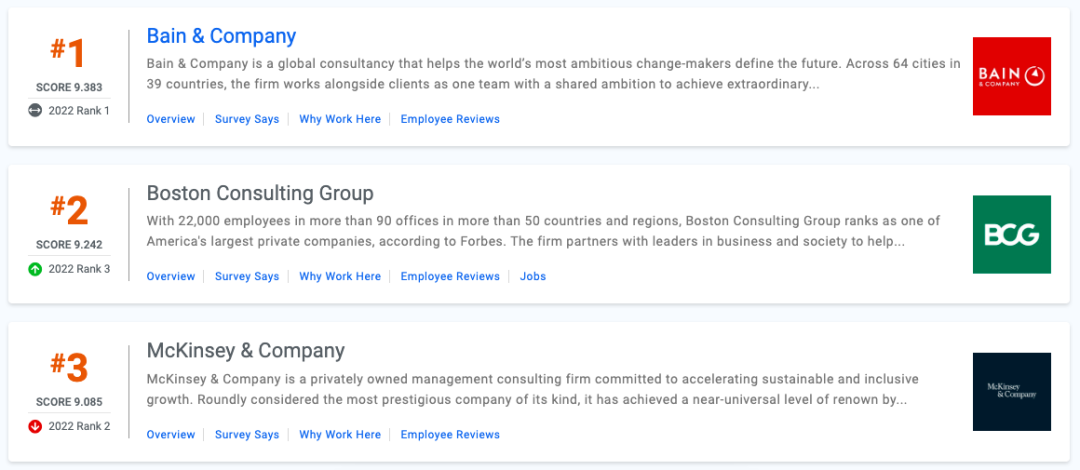1080x470 pixels.
Task: View Survey Says for Boston Consulting Group
Action: tap(247, 276)
